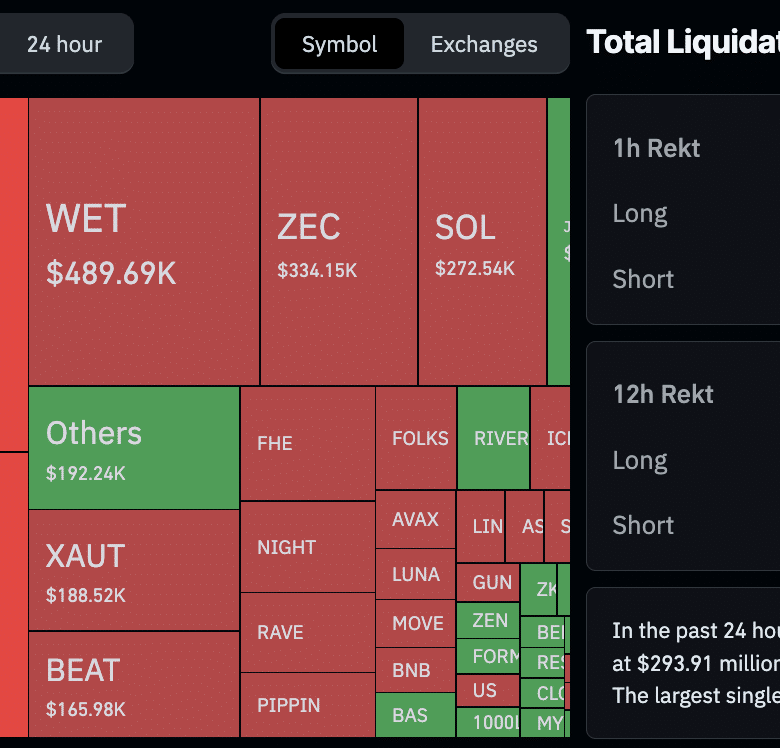Screen dimensions: 780x748
Task: Click the BEAT $165.98K tile
Action: [x=133, y=685]
